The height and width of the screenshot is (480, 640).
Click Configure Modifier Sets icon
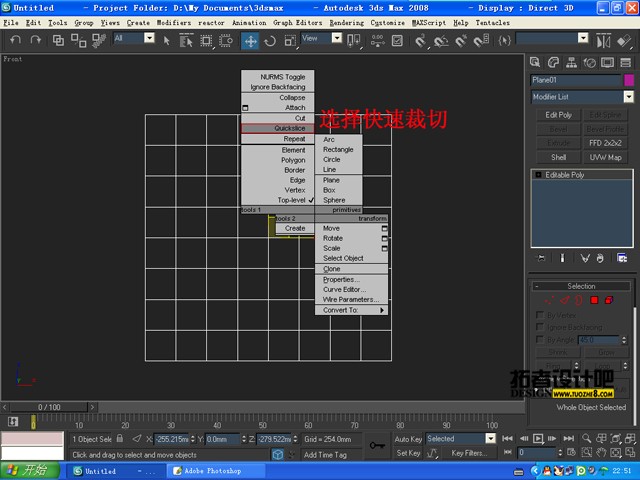(x=622, y=258)
